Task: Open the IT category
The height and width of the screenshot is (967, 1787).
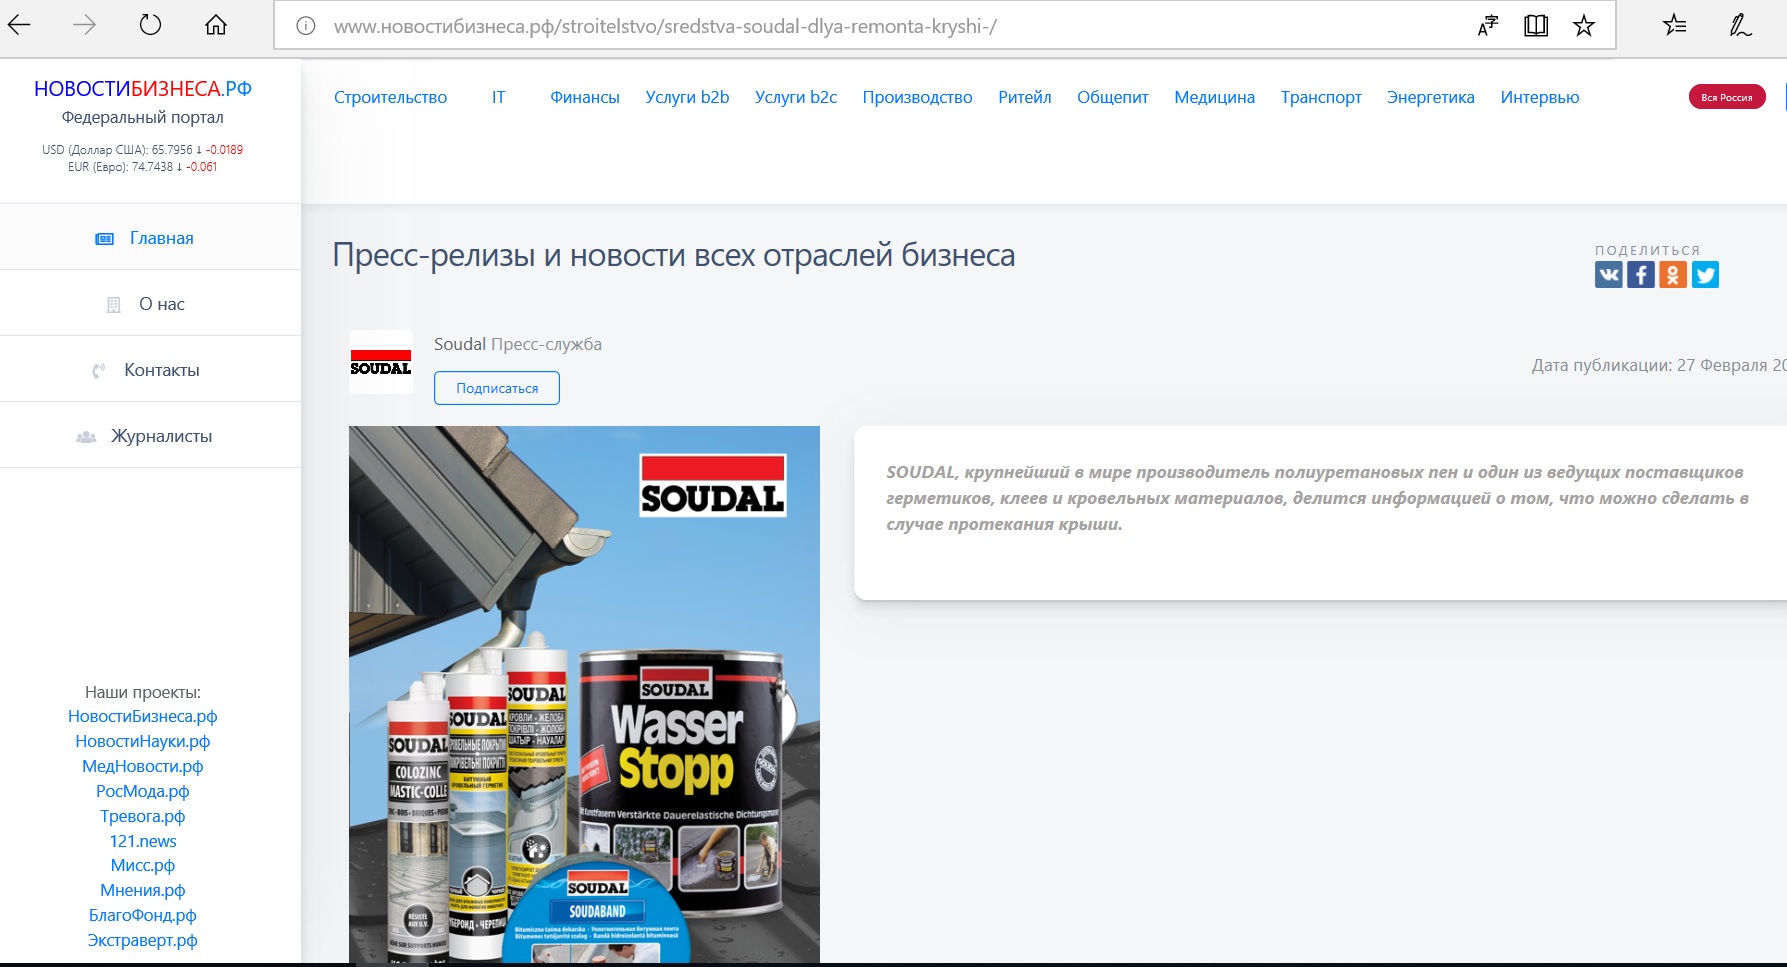Action: pos(498,97)
